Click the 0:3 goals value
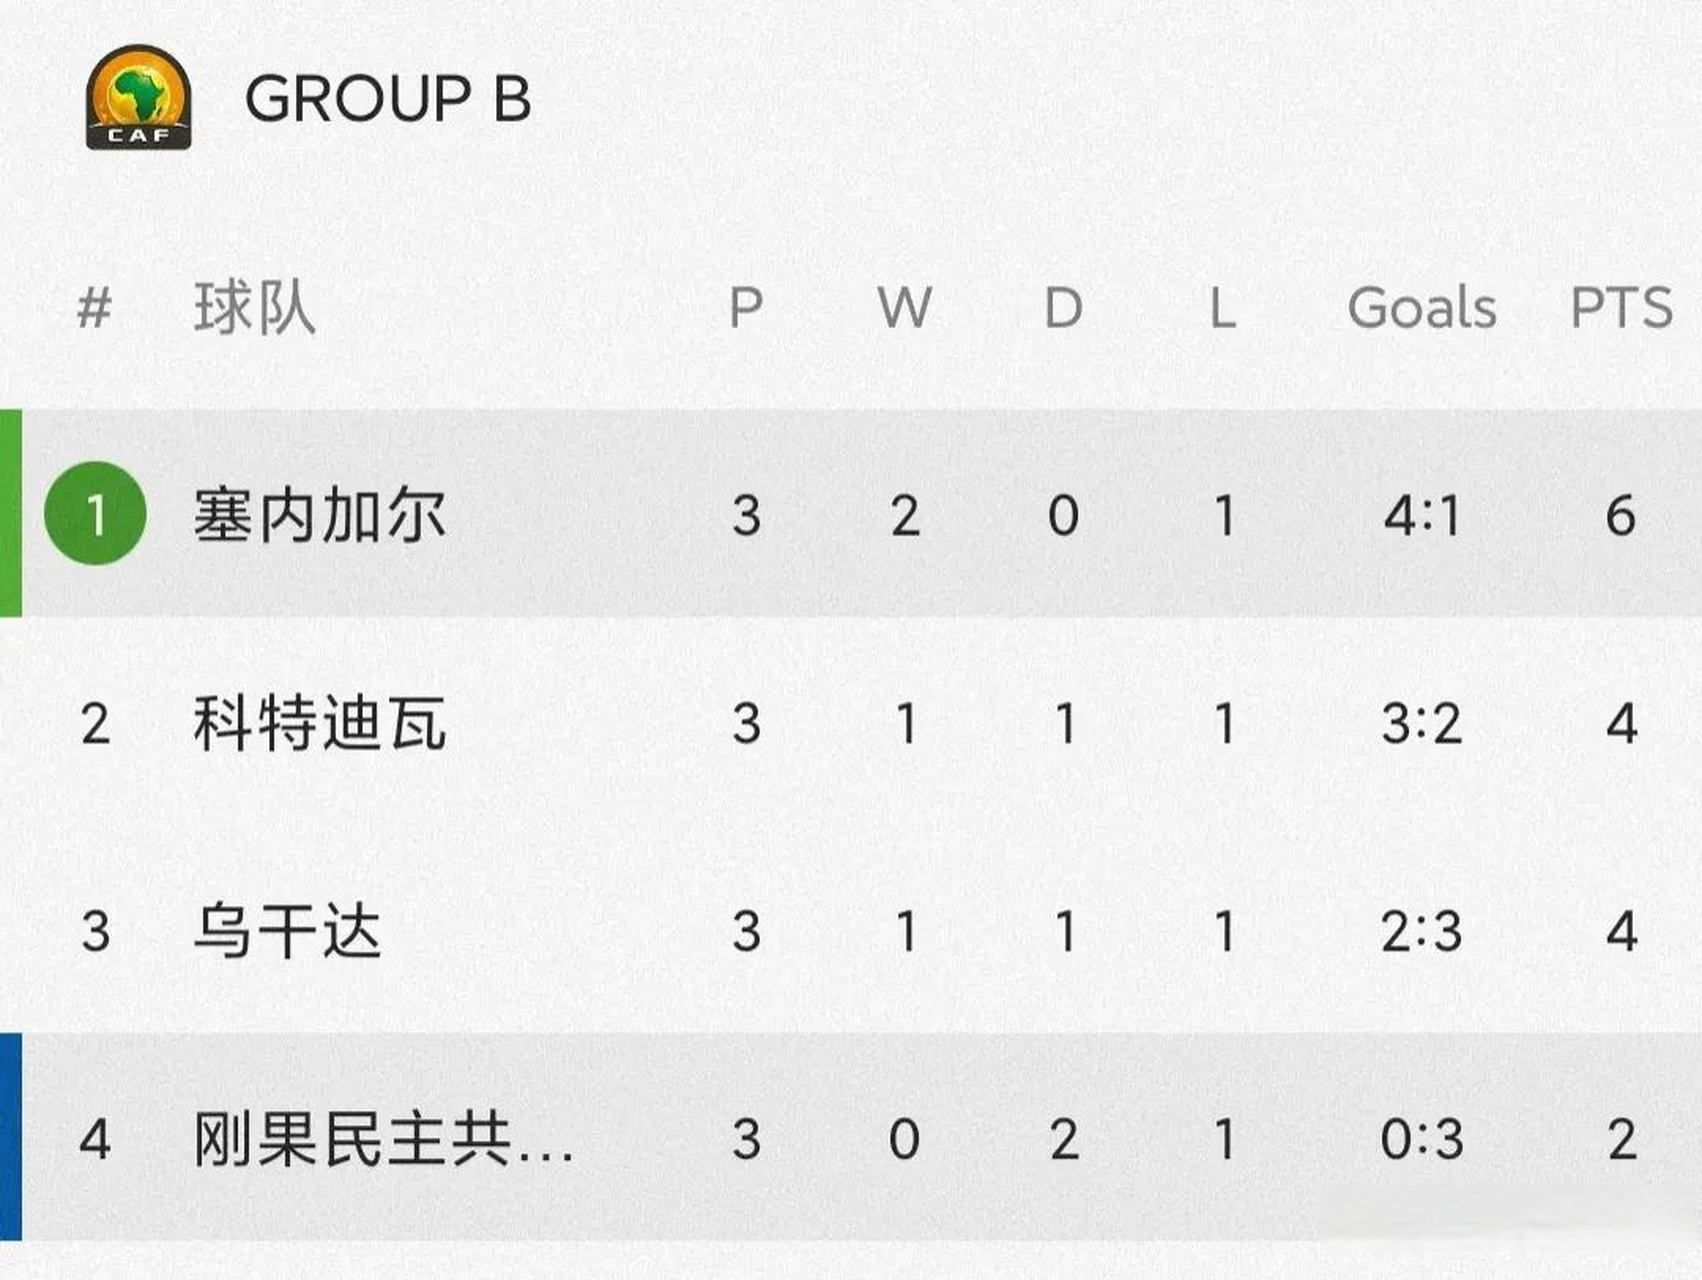Image resolution: width=1702 pixels, height=1280 pixels. click(1421, 1139)
